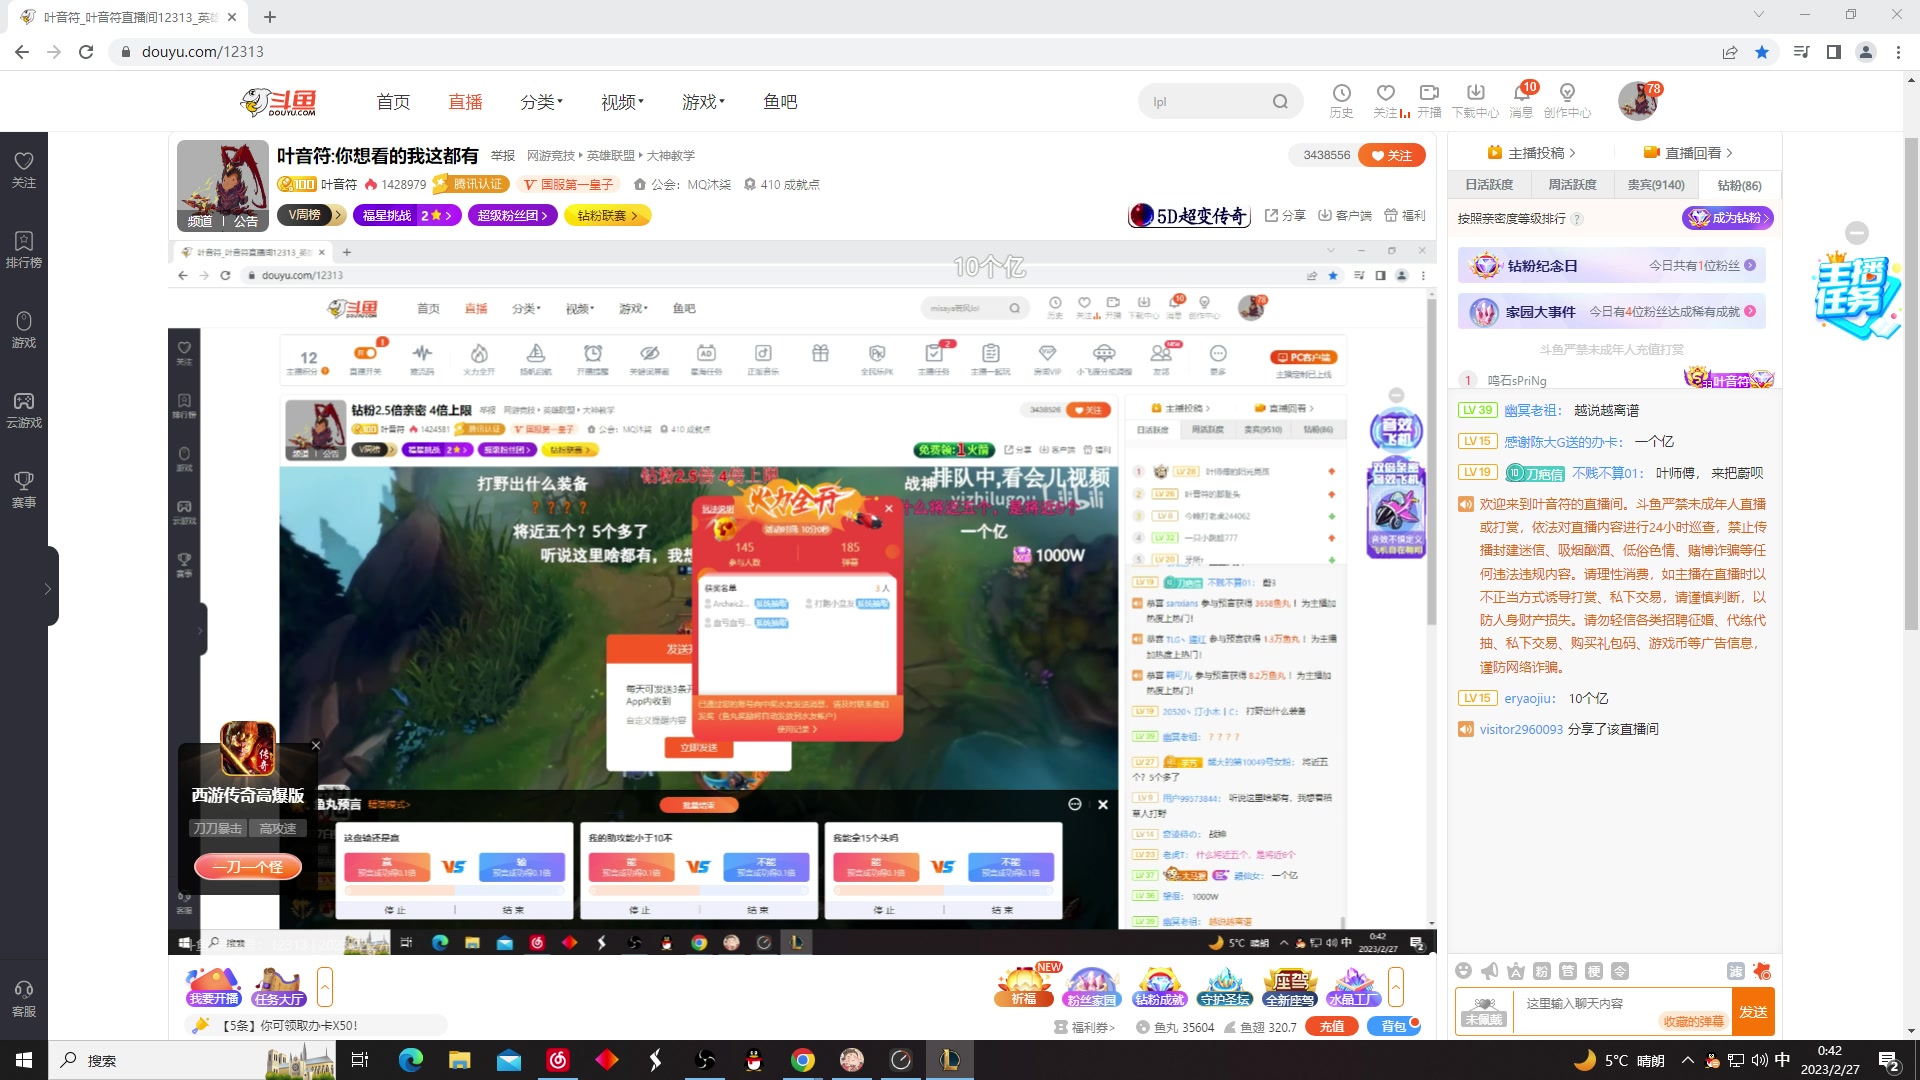Expand the up-arrow next to 水晶工厂
Screen dimensions: 1920x1080
(x=1396, y=986)
